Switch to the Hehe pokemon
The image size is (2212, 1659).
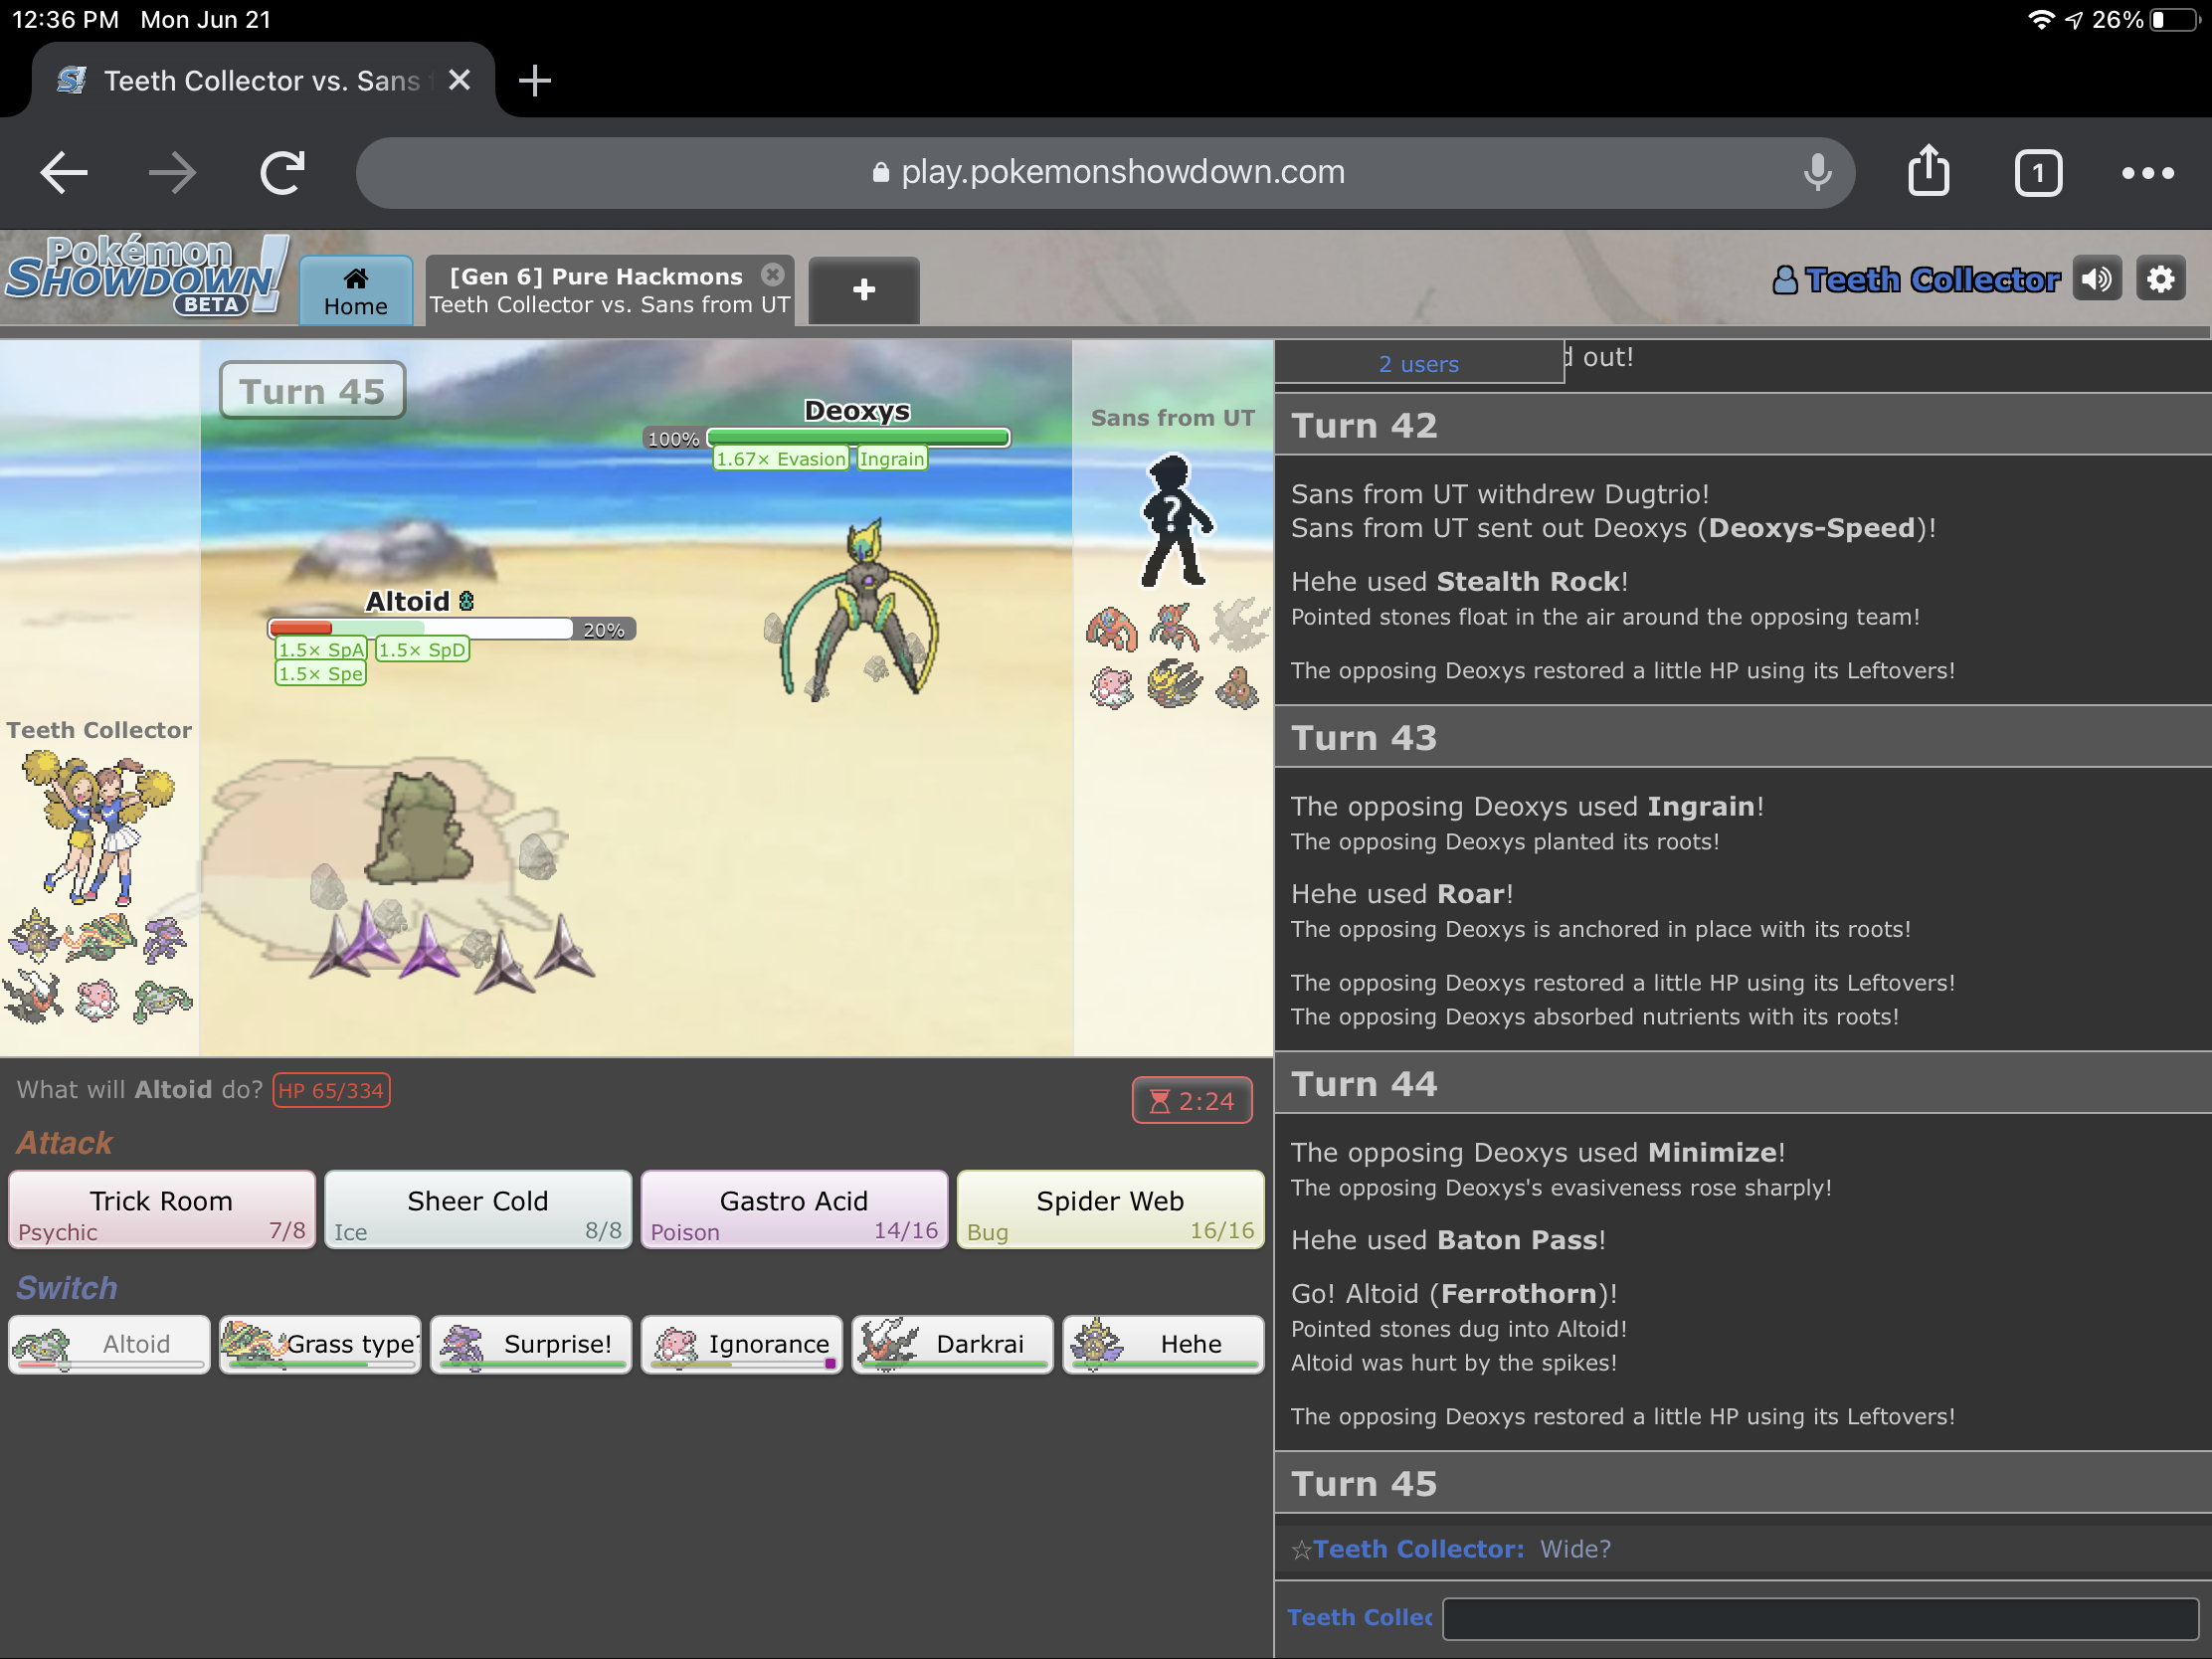(x=1162, y=1344)
